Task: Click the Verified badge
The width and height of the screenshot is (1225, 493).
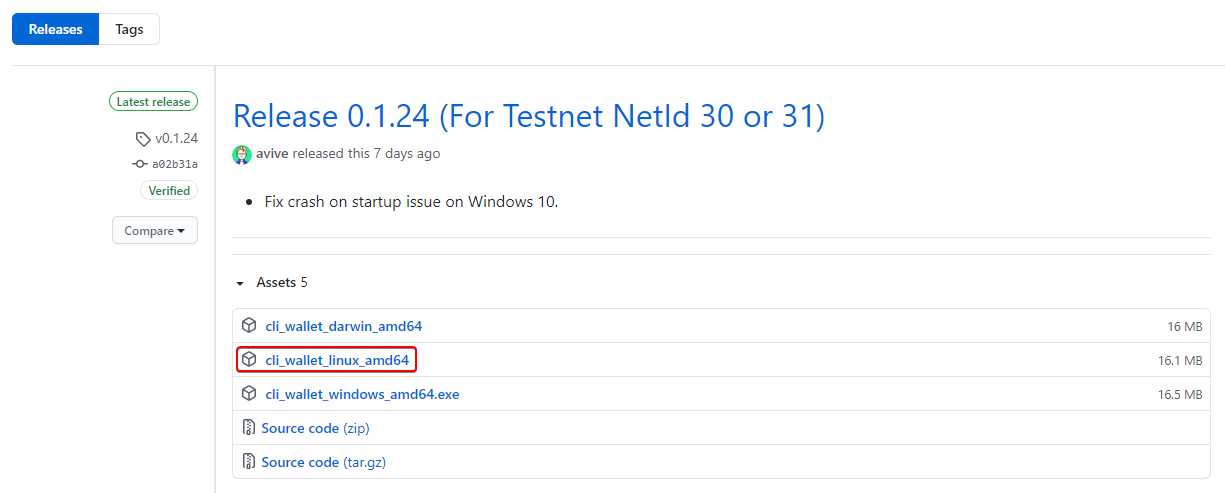Action: (169, 190)
